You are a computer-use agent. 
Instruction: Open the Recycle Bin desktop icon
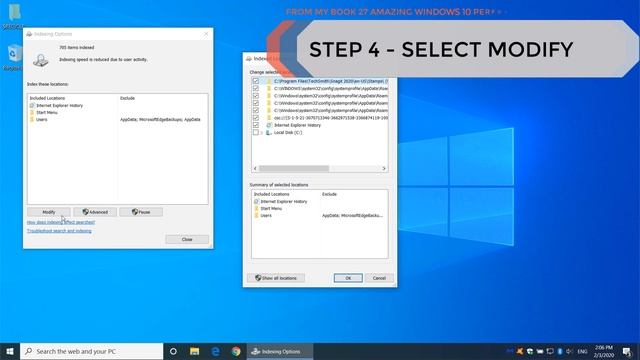[14, 58]
